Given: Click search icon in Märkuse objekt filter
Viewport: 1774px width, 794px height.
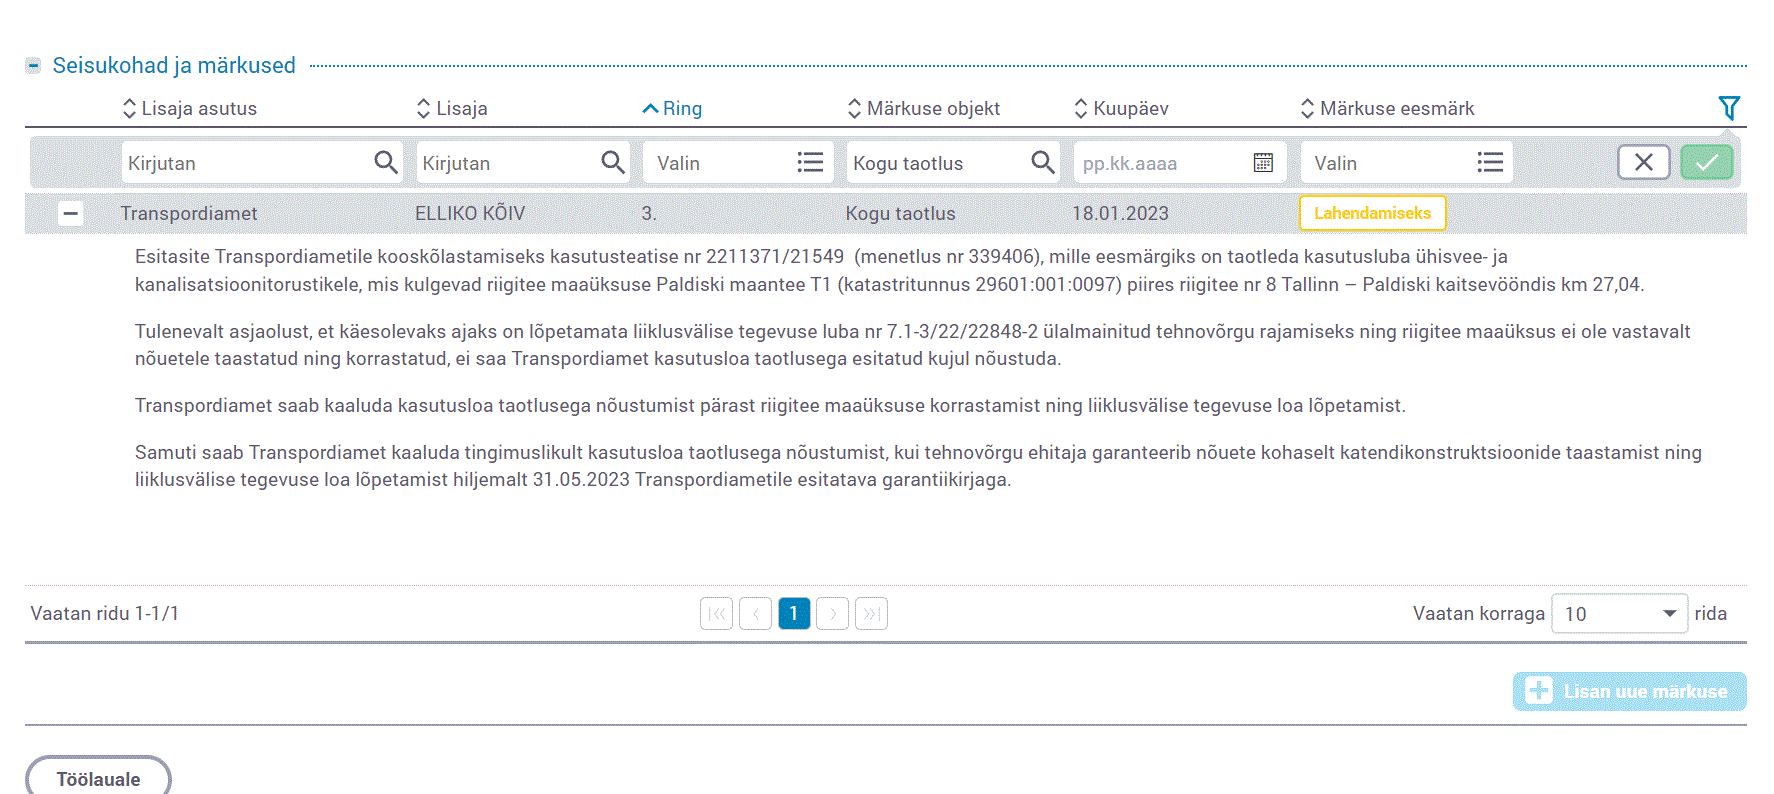Looking at the screenshot, I should [x=1042, y=162].
